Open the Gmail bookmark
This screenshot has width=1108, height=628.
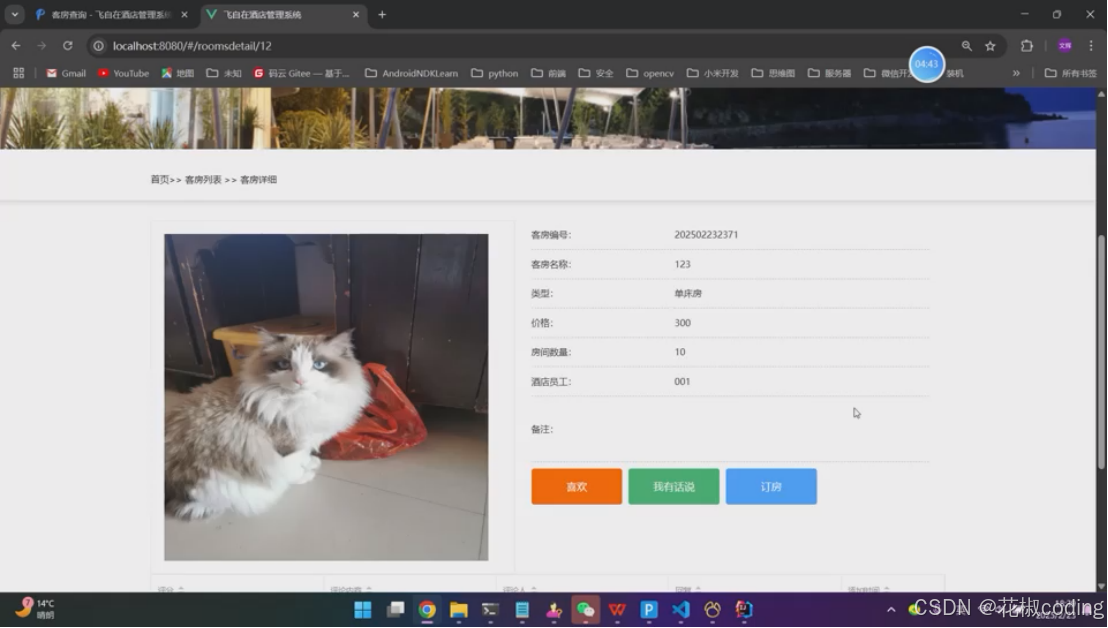coord(64,72)
